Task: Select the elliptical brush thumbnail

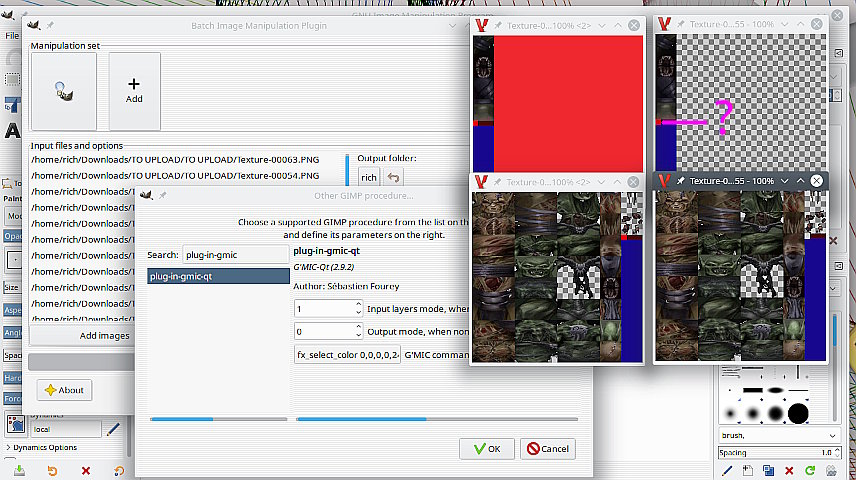Action: [775, 390]
